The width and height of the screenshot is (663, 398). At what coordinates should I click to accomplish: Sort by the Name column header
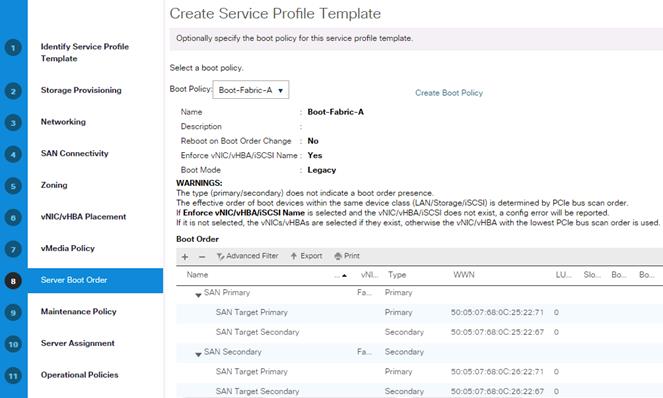(x=197, y=274)
